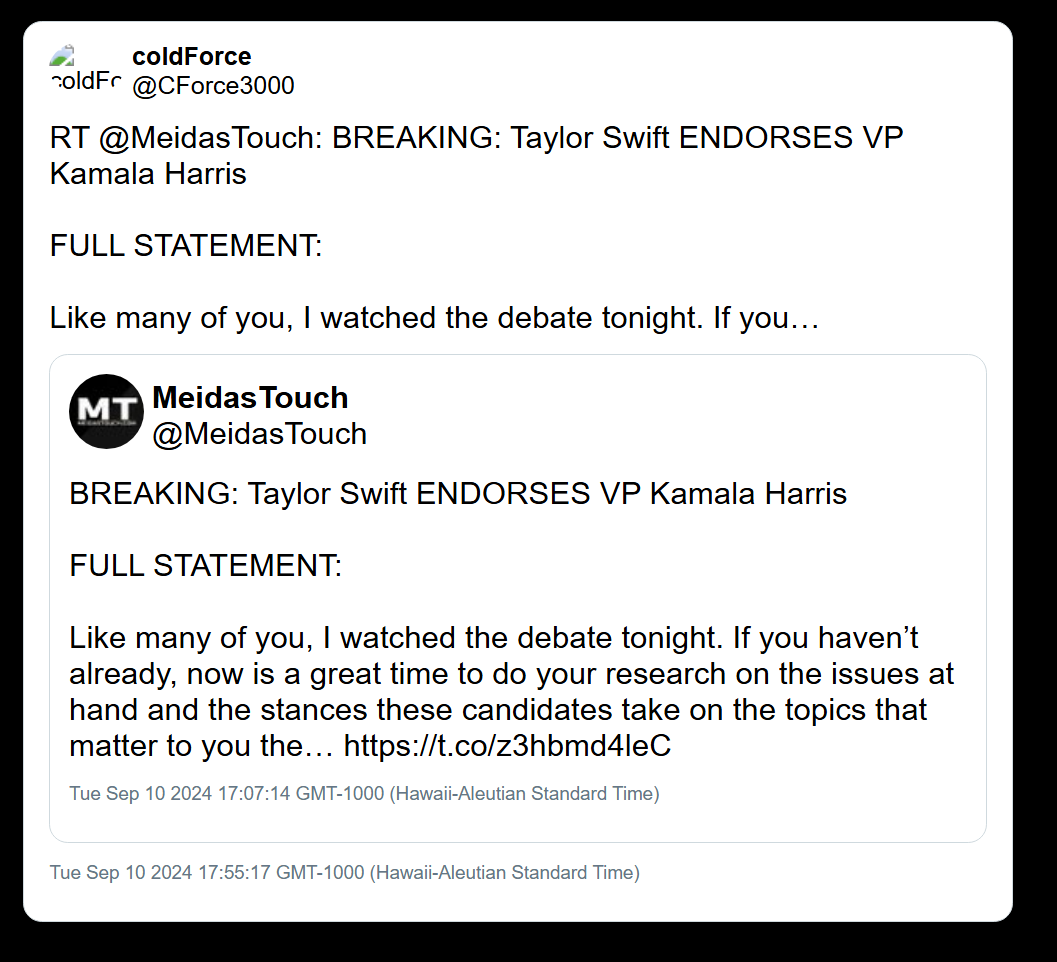
Task: Click 'matter to you the…' in quoted tweet
Action: [199, 746]
